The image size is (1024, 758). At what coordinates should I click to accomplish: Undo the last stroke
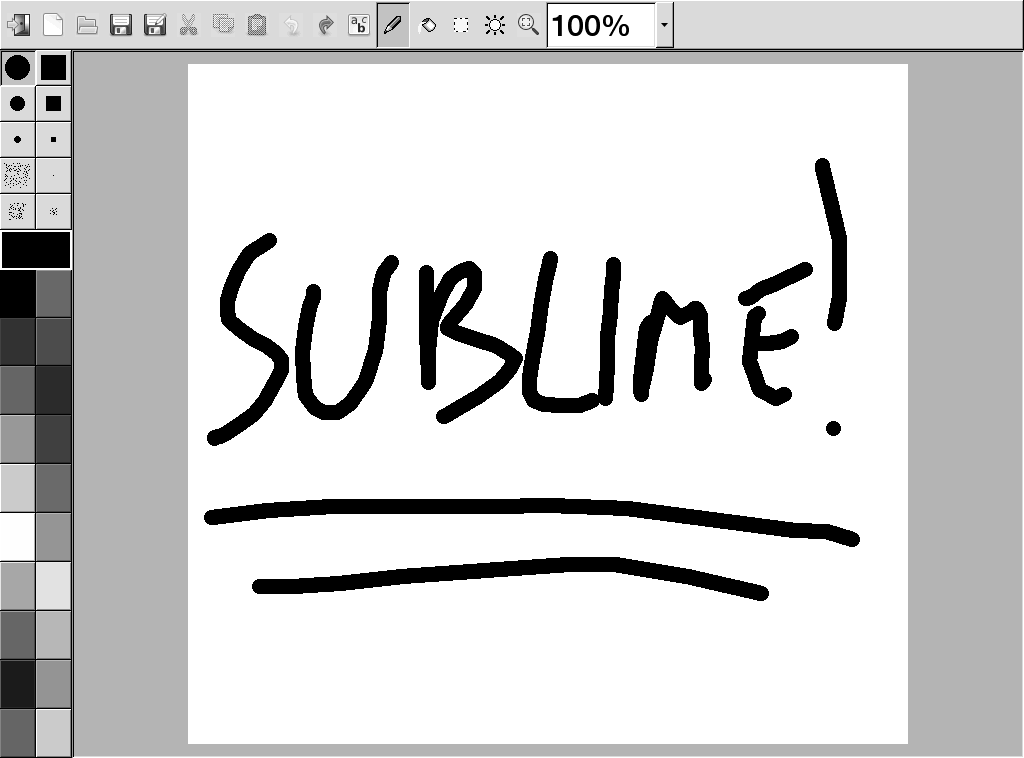[x=291, y=25]
